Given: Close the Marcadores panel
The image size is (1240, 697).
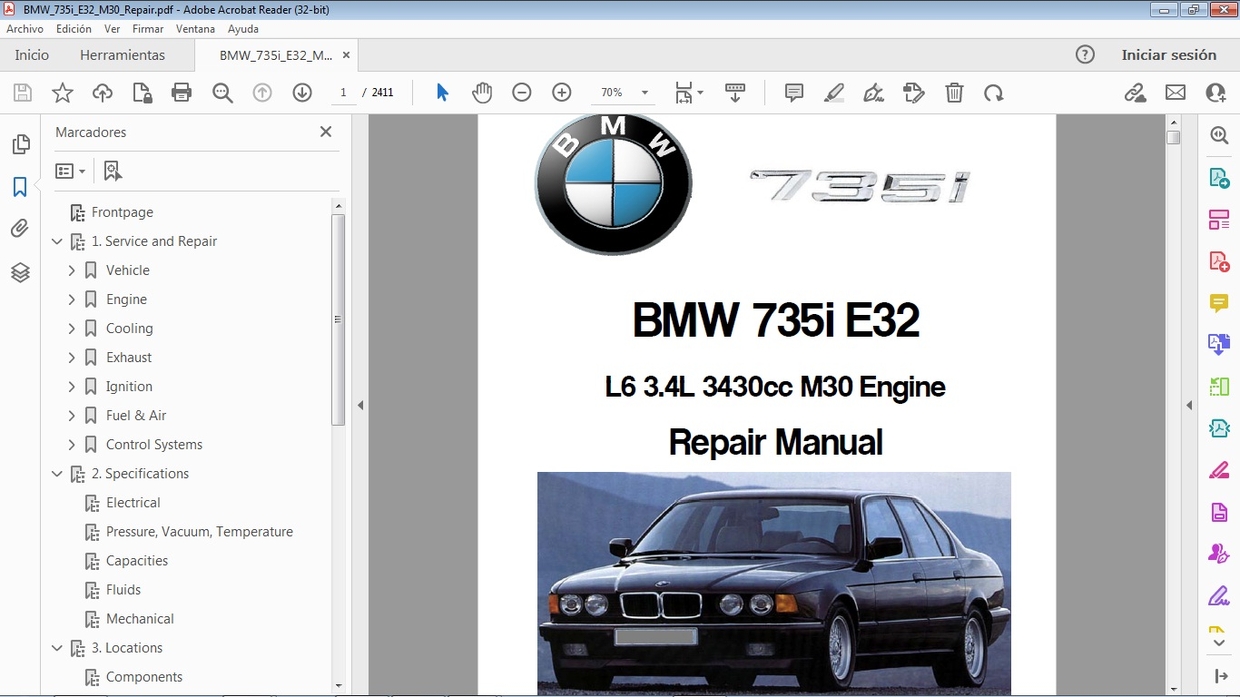Looking at the screenshot, I should pyautogui.click(x=325, y=132).
